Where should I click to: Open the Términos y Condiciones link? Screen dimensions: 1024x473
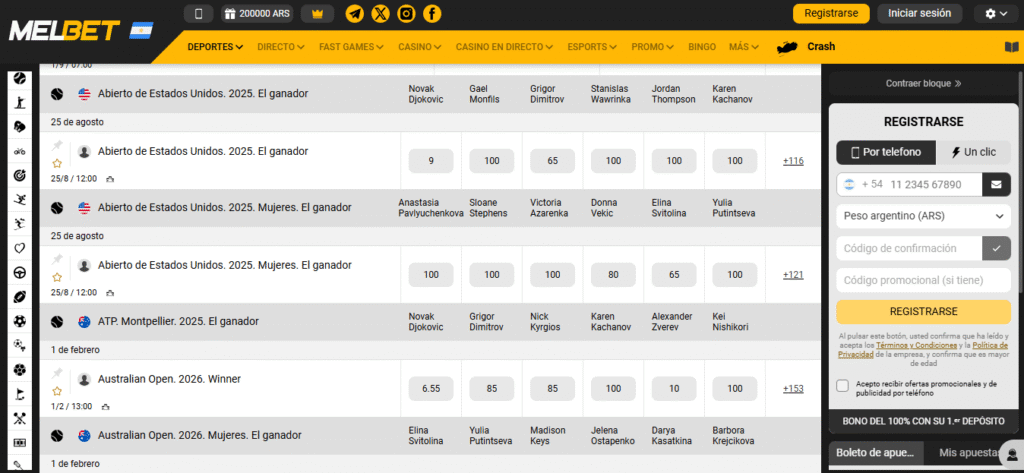(x=916, y=345)
